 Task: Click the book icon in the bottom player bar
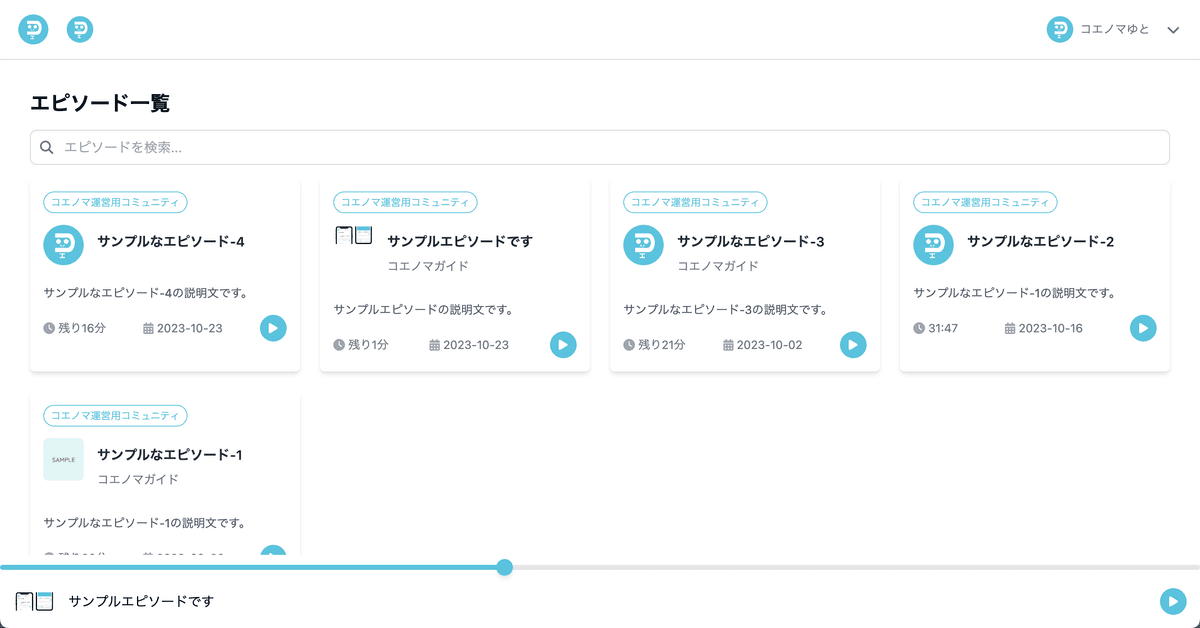[34, 601]
